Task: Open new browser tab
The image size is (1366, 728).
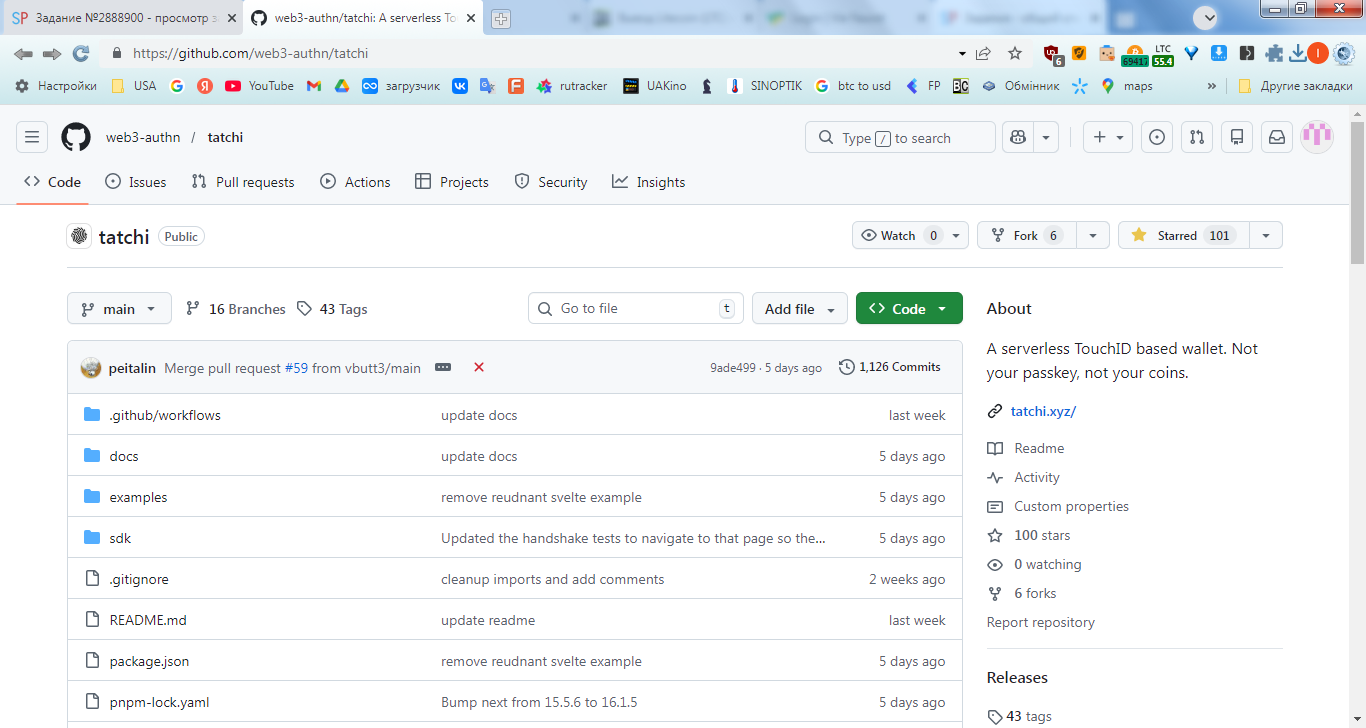Action: 501,18
